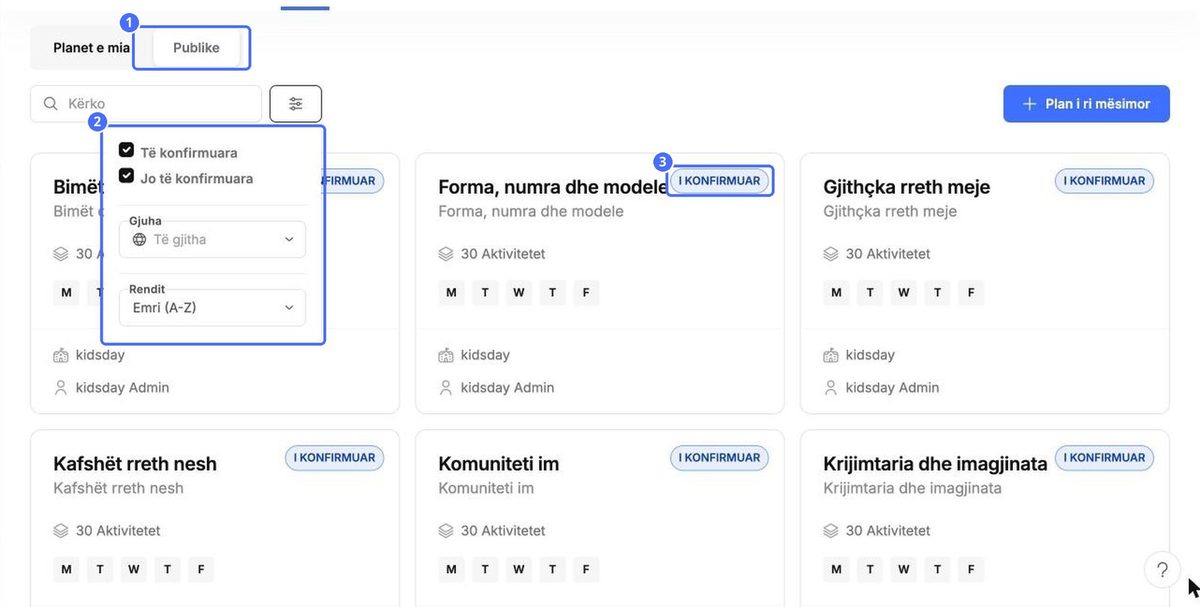Click the layers icon on the Gjithçka rreth meje card
This screenshot has width=1200, height=607.
point(831,254)
